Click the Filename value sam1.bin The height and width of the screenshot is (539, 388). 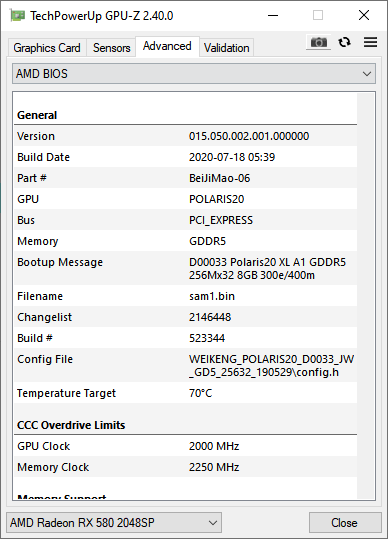[x=212, y=296]
